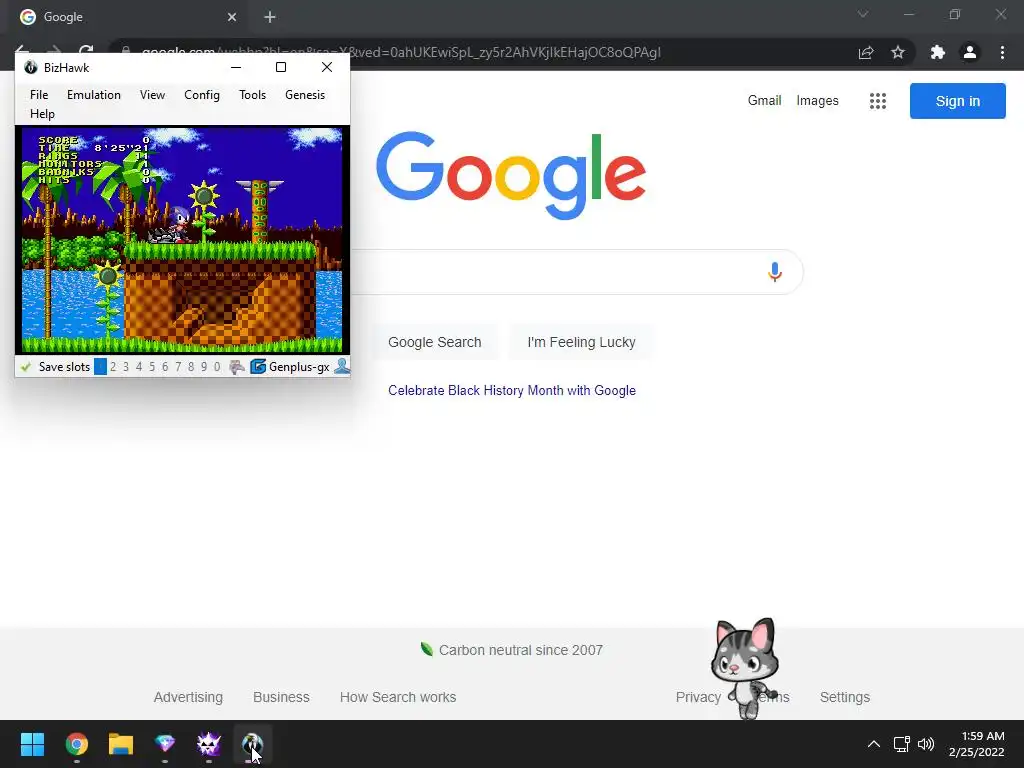Image resolution: width=1024 pixels, height=768 pixels.
Task: Open the Config menu in BizHawk
Action: click(202, 95)
